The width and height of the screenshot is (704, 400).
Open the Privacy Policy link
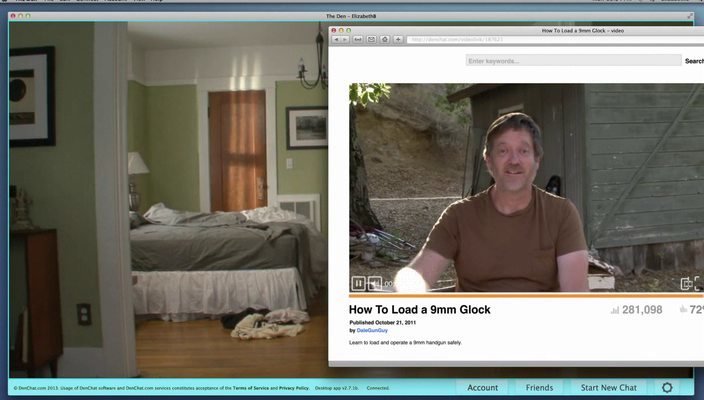point(293,387)
